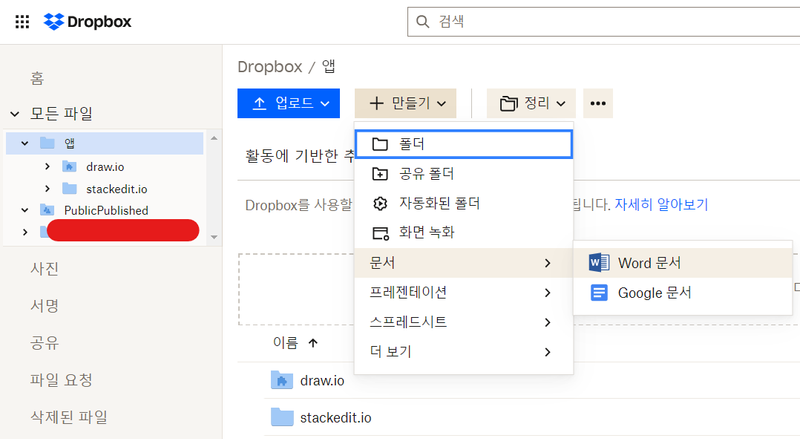This screenshot has height=439, width=800.
Task: Open the 문서 submenu
Action: pyautogui.click(x=464, y=263)
